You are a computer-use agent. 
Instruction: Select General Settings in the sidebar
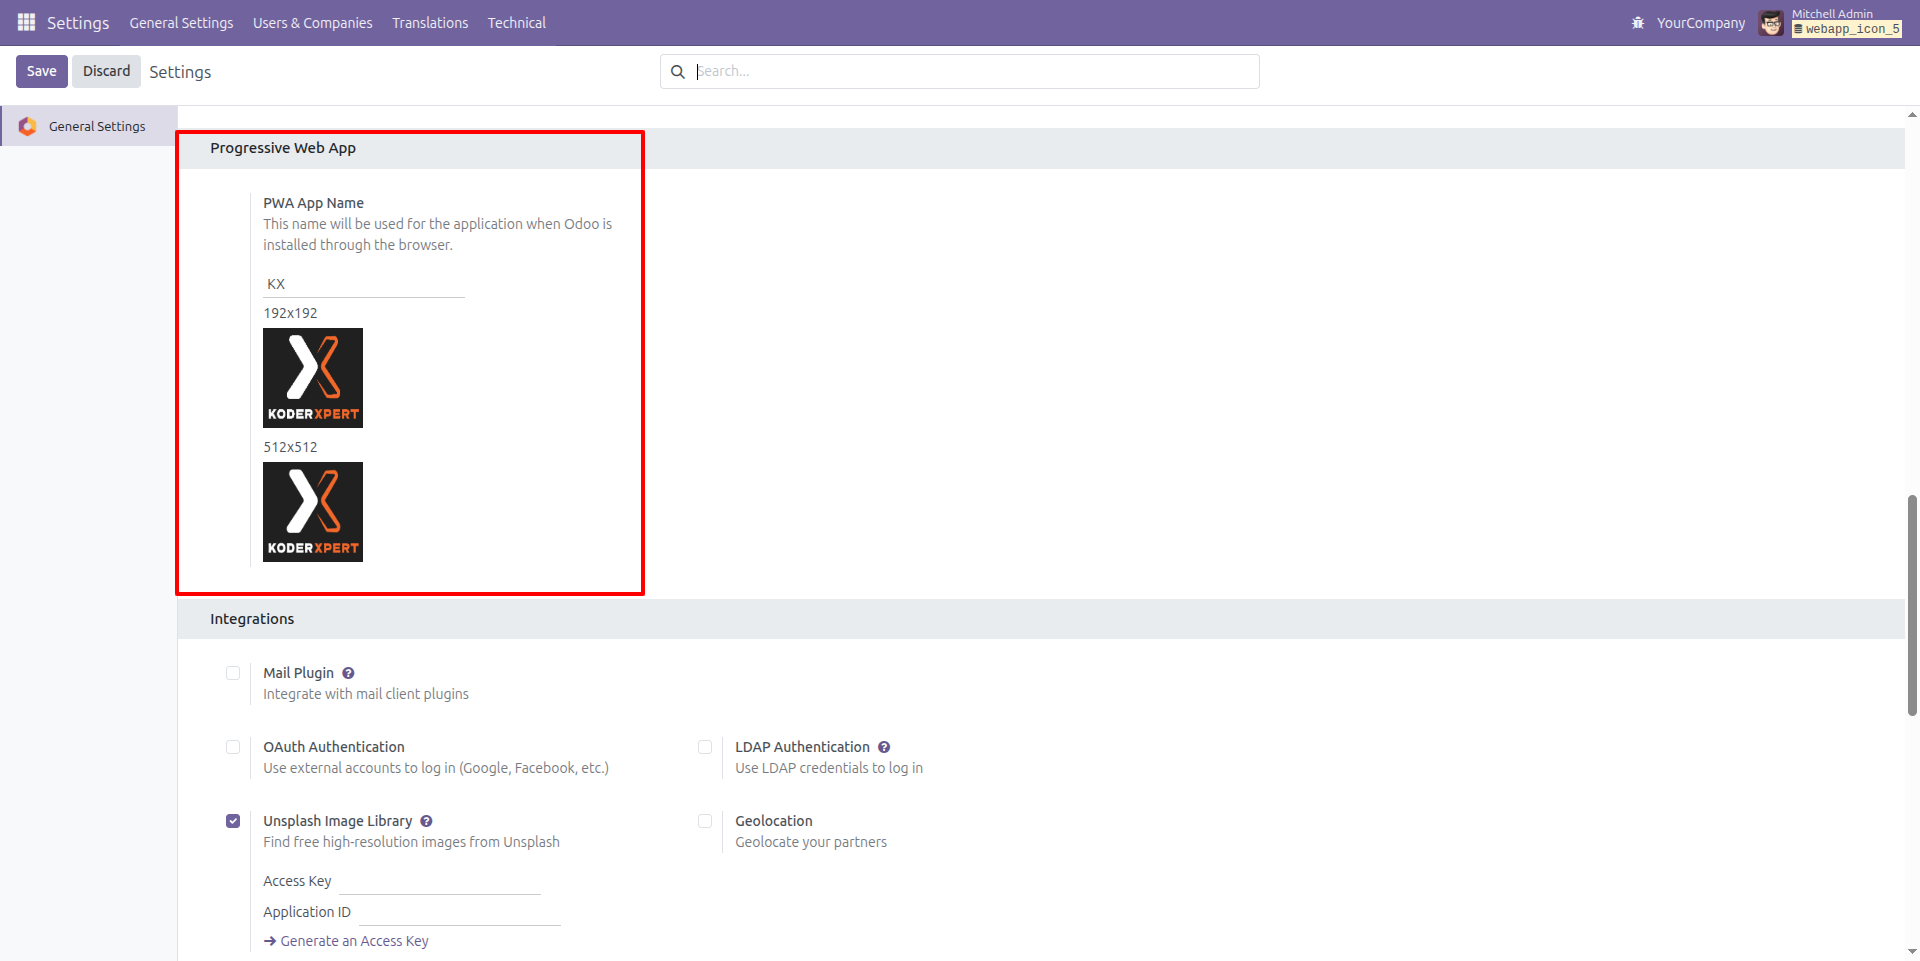click(x=89, y=126)
